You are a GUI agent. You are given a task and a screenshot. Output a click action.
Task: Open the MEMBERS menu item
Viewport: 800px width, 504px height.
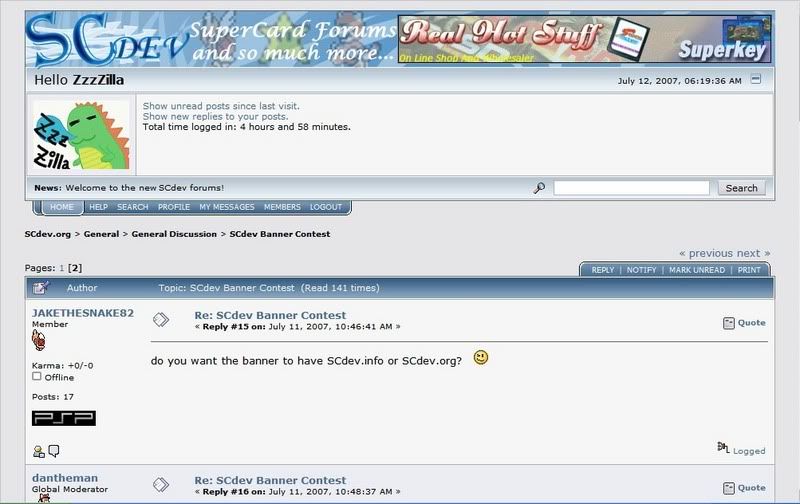[282, 207]
